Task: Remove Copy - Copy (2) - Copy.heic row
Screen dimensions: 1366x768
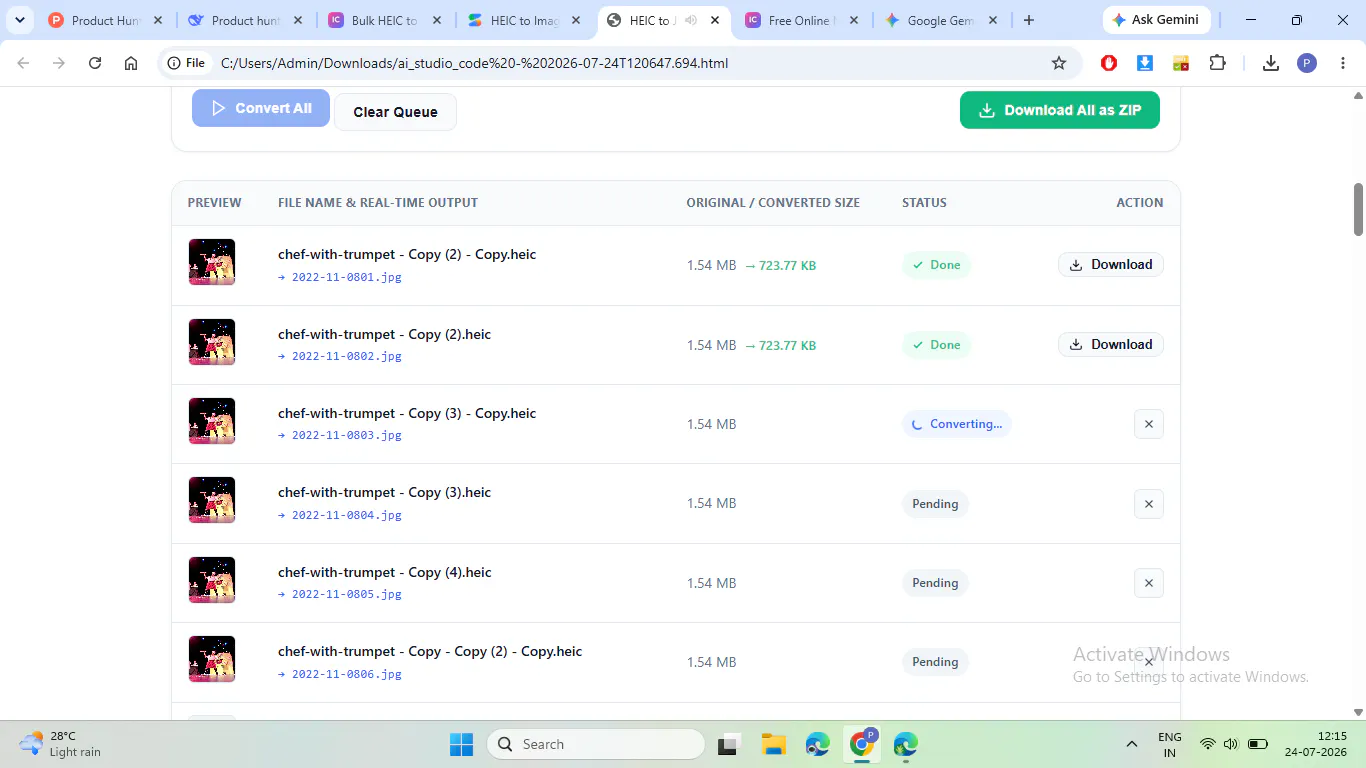Action: pyautogui.click(x=1149, y=662)
